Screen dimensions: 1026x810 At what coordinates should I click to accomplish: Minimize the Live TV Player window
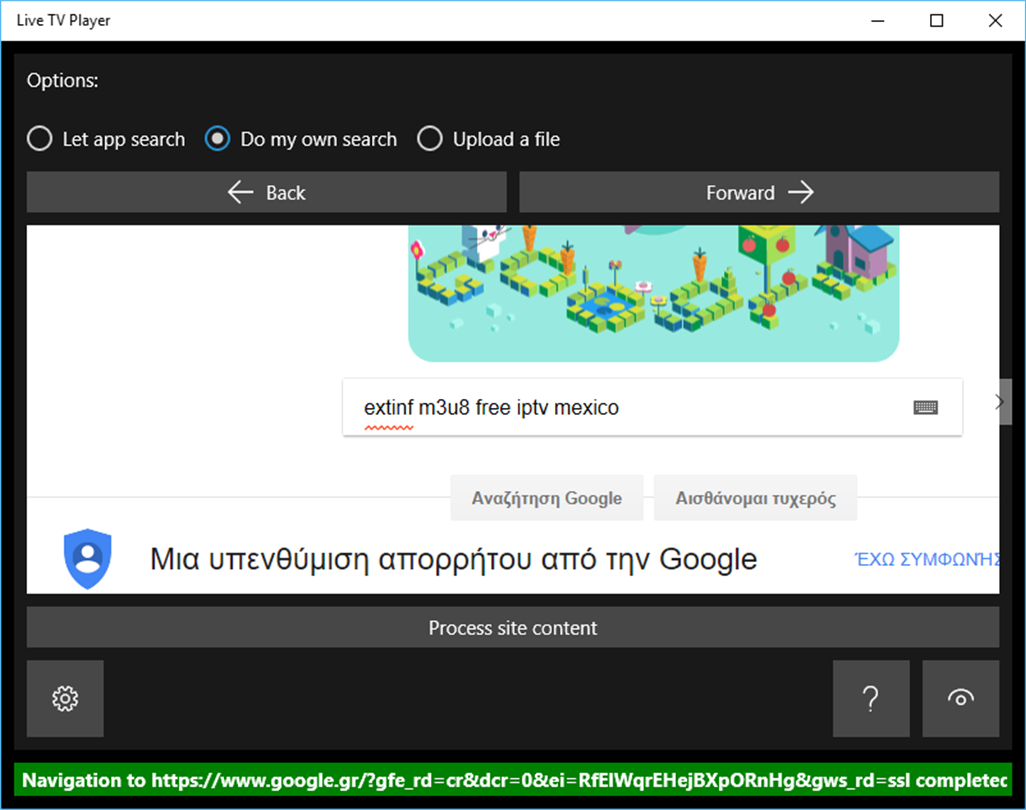pos(877,21)
